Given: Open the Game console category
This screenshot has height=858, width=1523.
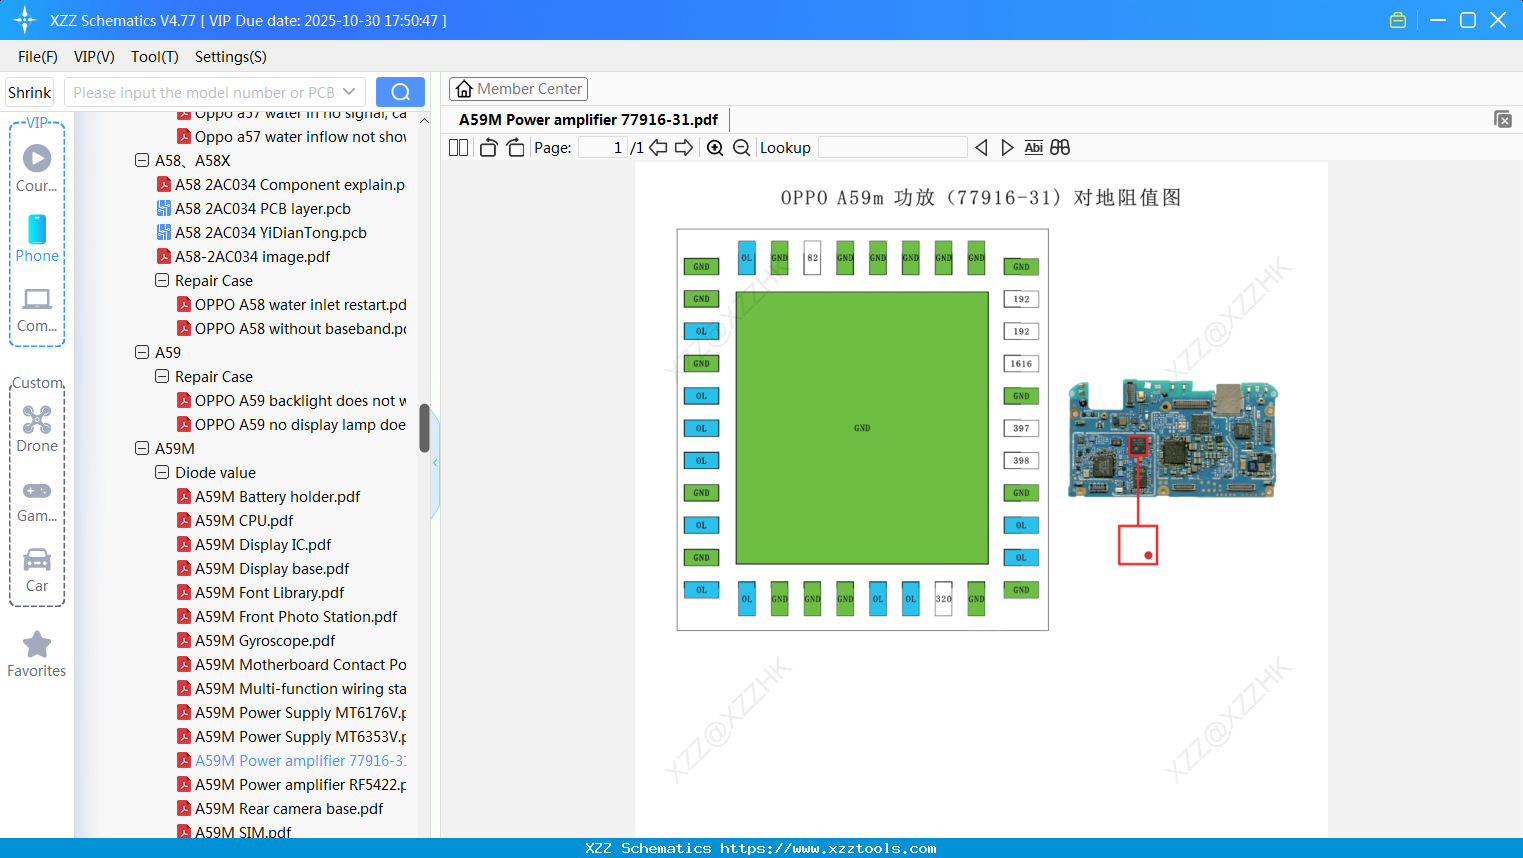Looking at the screenshot, I should tap(37, 500).
